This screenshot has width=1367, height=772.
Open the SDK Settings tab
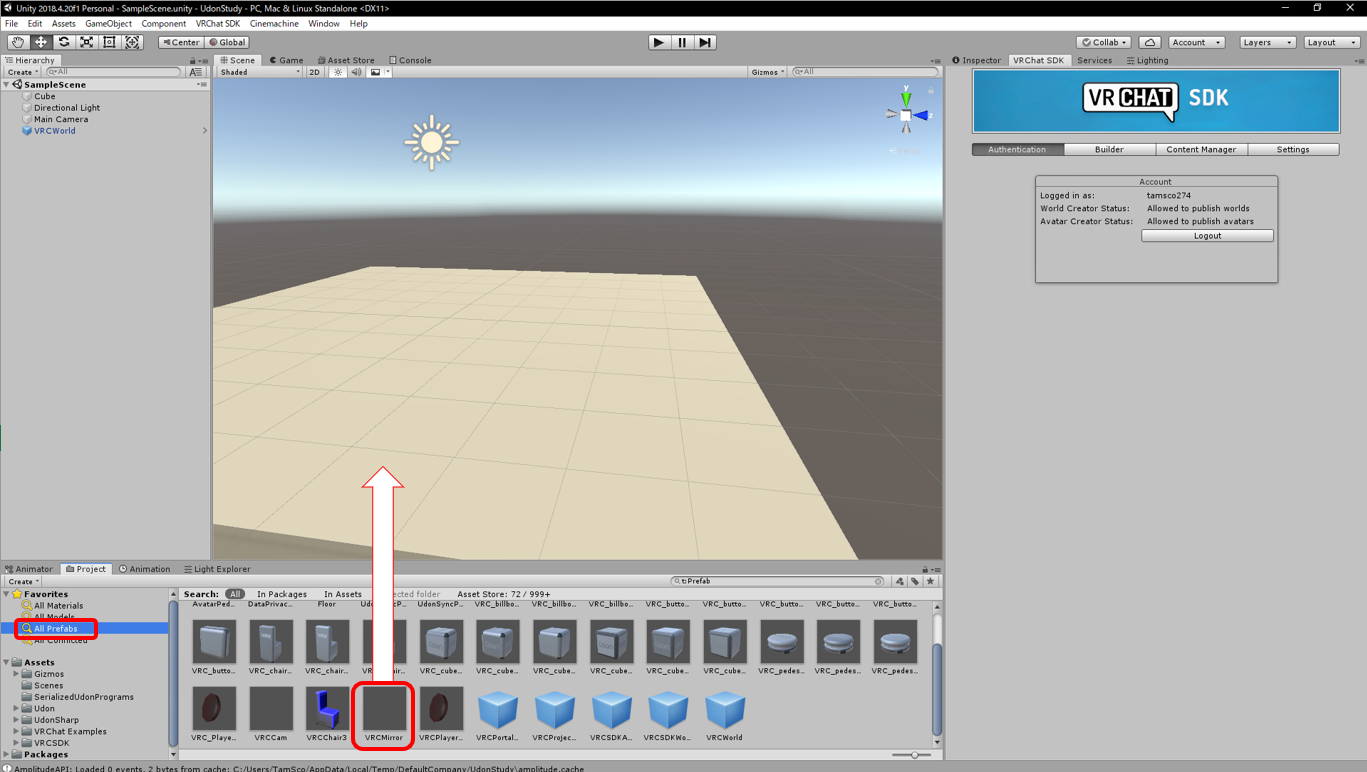pyautogui.click(x=1293, y=149)
